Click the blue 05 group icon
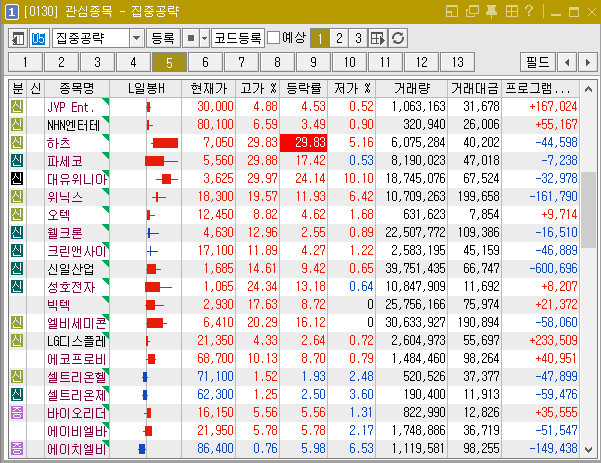 click(x=38, y=38)
